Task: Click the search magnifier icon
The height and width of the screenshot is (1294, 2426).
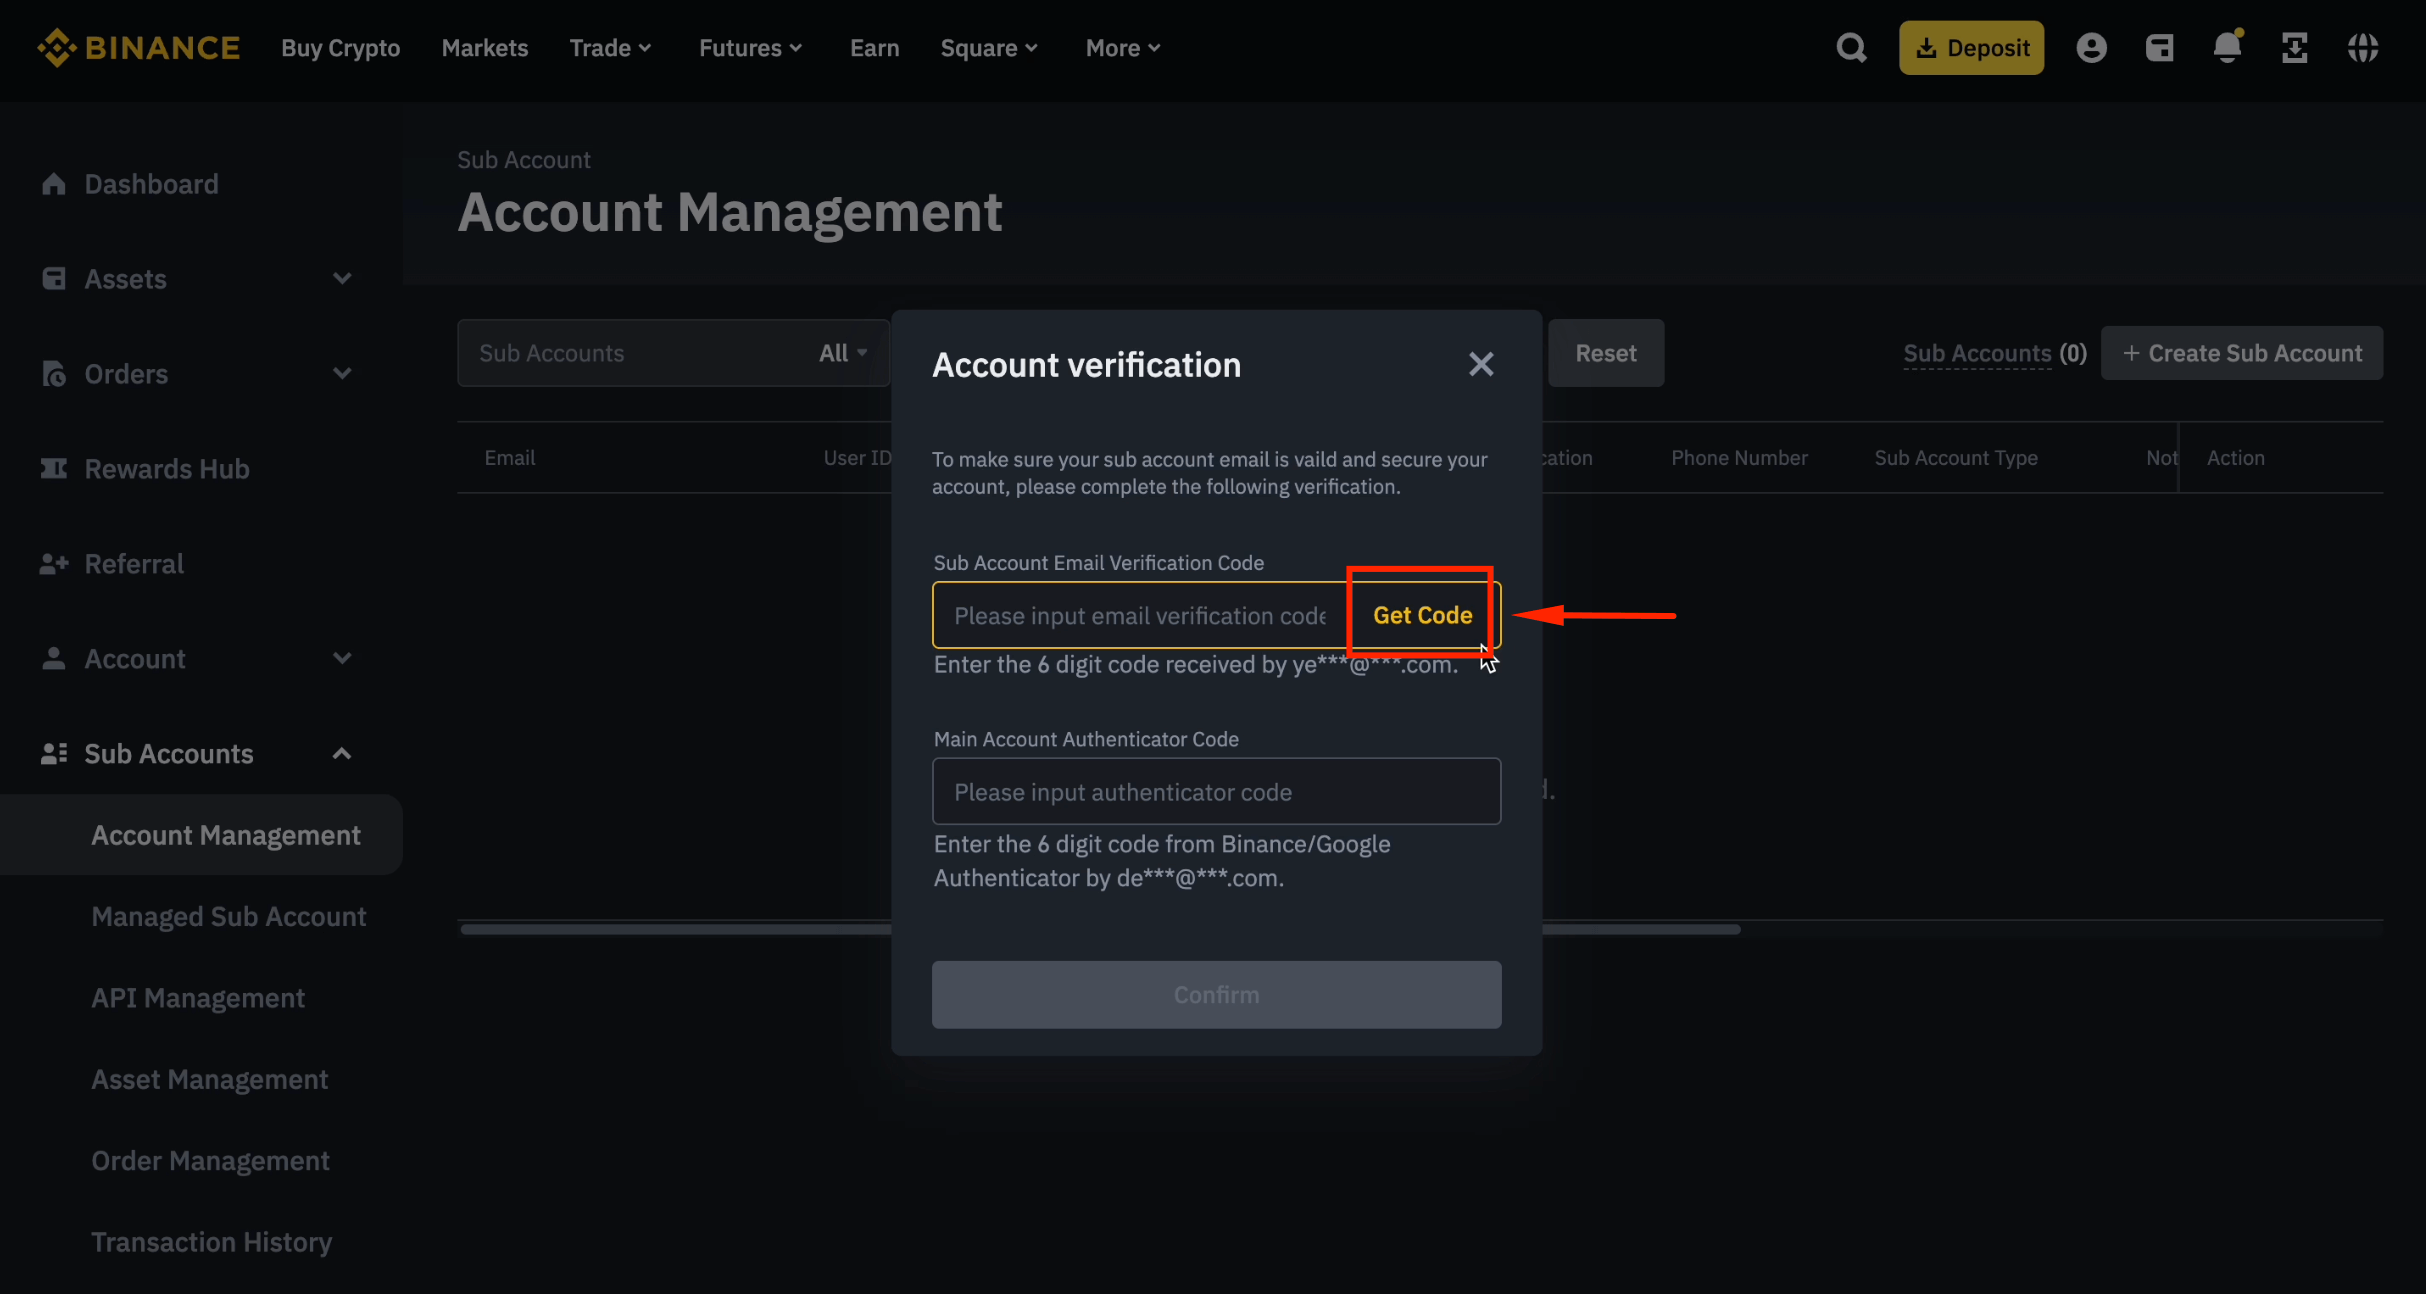Action: 1851,48
